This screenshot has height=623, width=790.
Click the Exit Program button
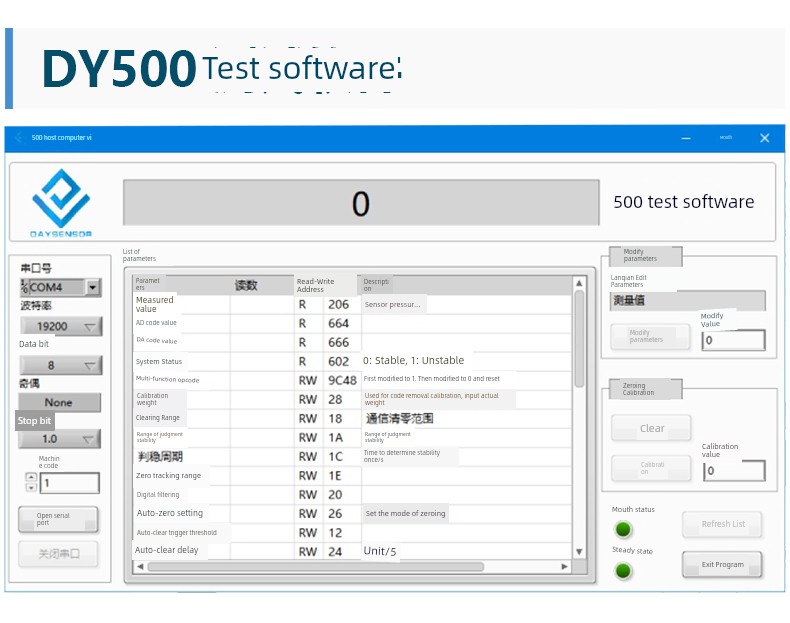pos(722,565)
